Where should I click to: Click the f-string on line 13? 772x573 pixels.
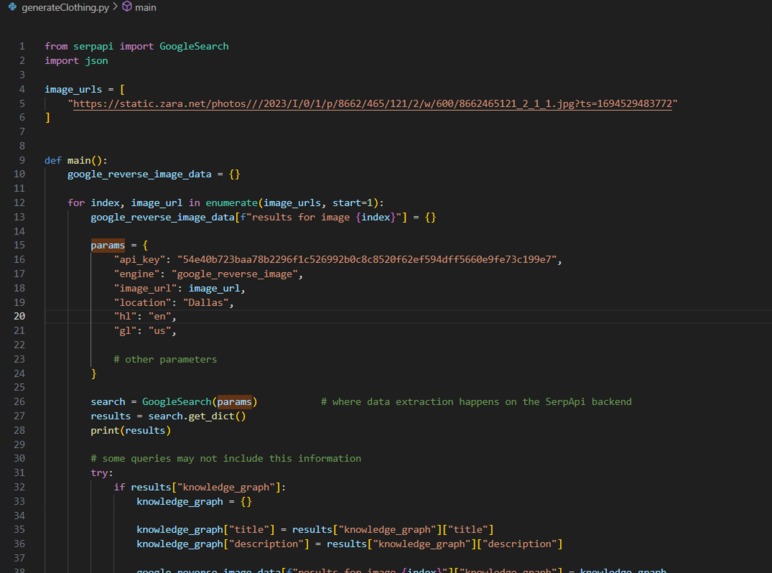[321, 217]
